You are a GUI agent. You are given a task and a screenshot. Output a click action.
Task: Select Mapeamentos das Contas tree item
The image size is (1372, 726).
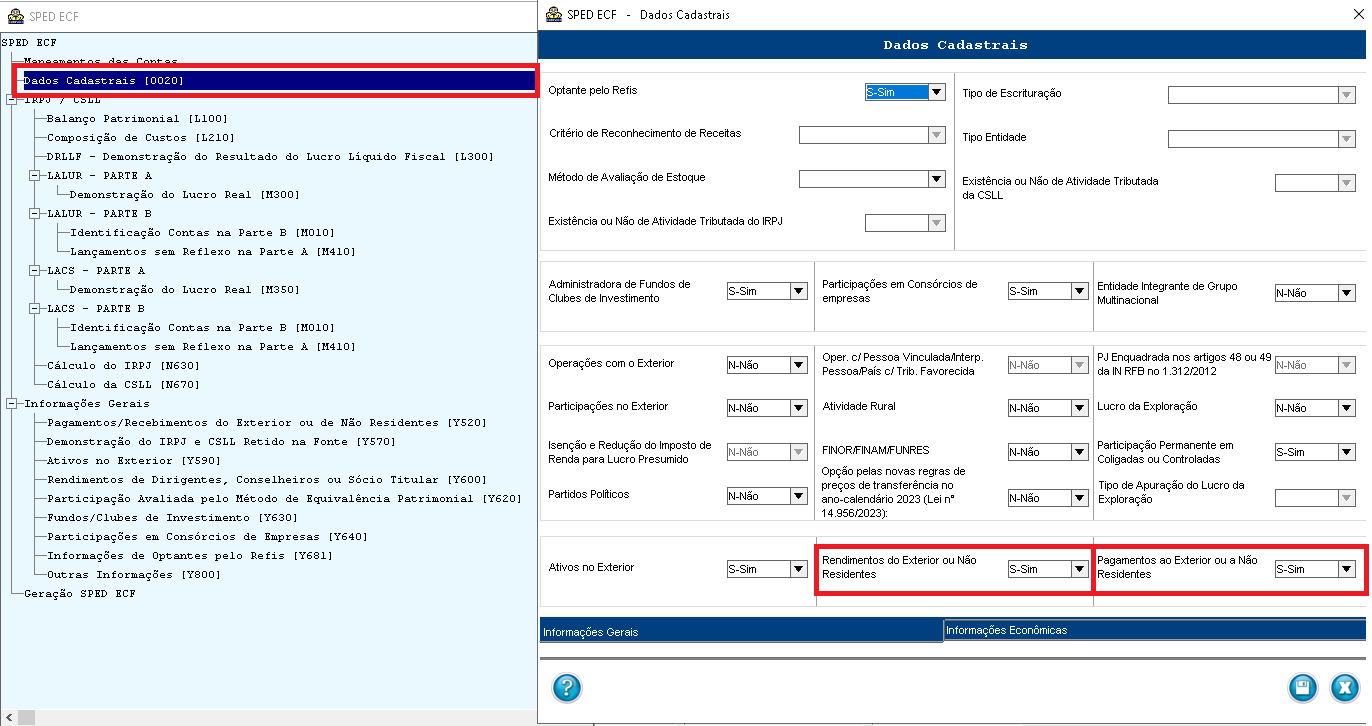[100, 62]
